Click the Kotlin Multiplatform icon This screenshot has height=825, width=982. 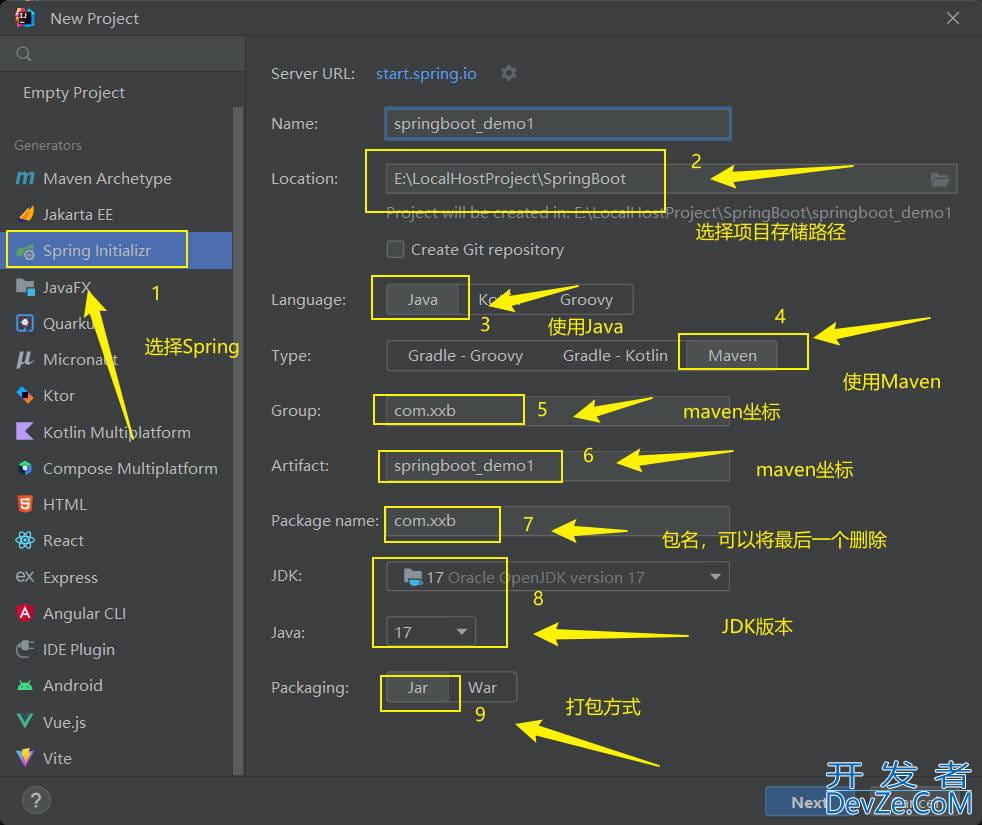(x=24, y=432)
